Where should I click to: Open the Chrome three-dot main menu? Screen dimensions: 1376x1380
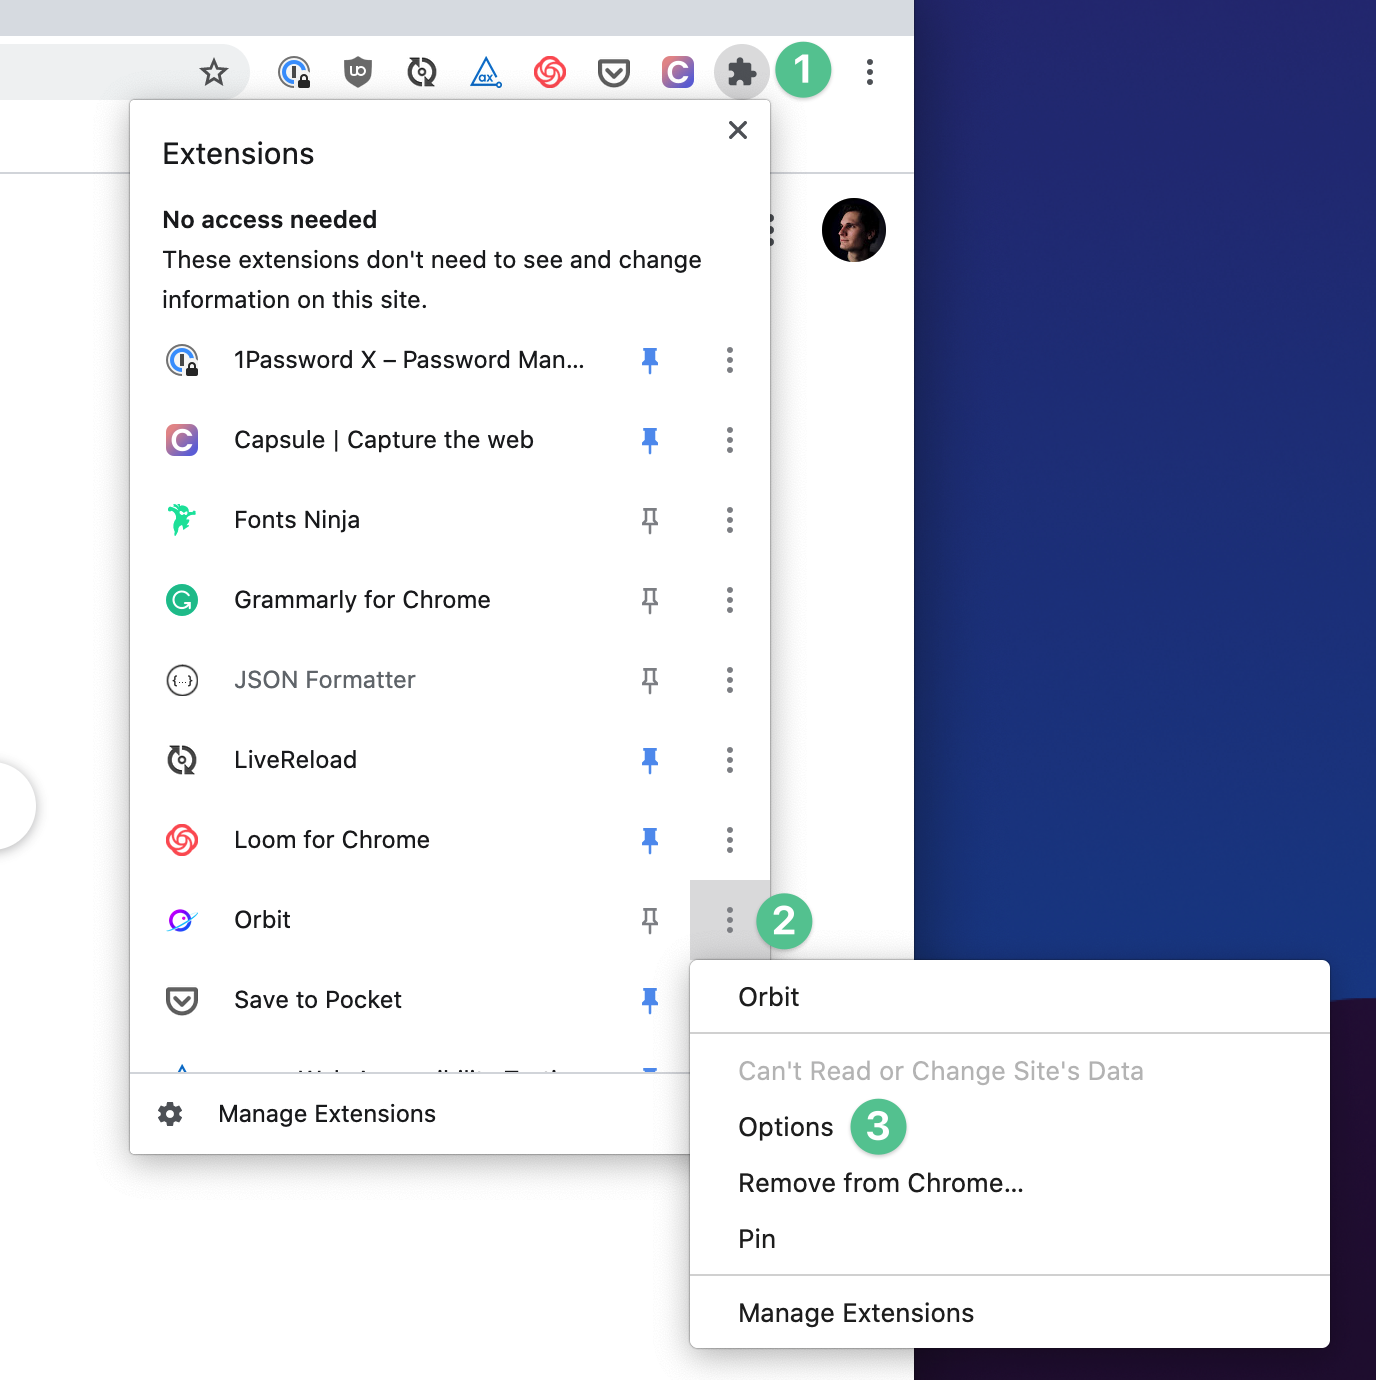click(870, 72)
